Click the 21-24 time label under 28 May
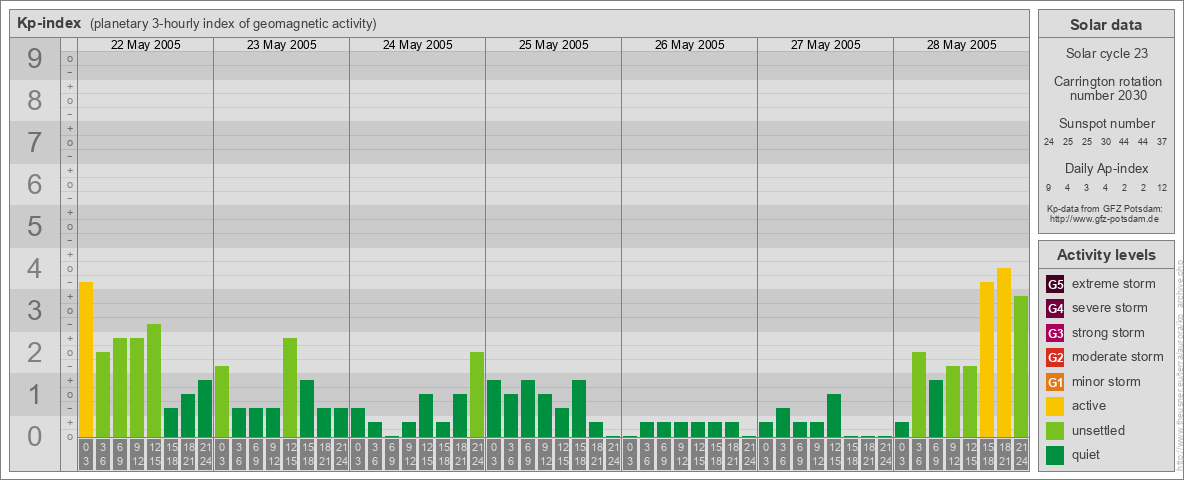 [1020, 455]
